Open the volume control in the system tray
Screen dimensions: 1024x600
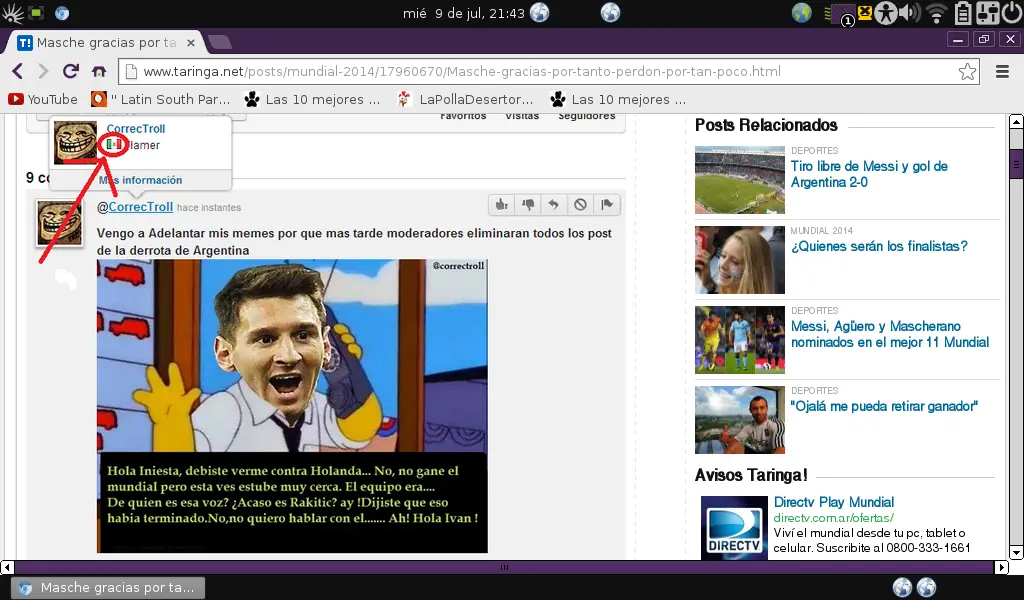pyautogui.click(x=910, y=12)
